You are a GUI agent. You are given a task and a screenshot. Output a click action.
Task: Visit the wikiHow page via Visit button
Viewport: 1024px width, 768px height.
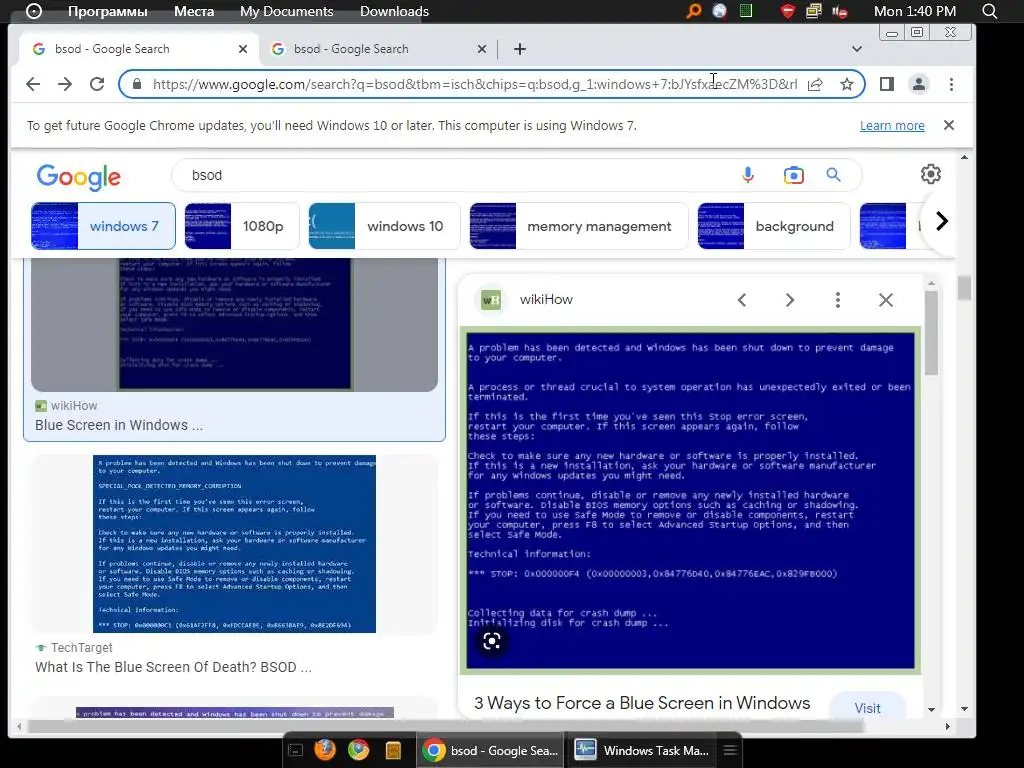click(x=867, y=708)
